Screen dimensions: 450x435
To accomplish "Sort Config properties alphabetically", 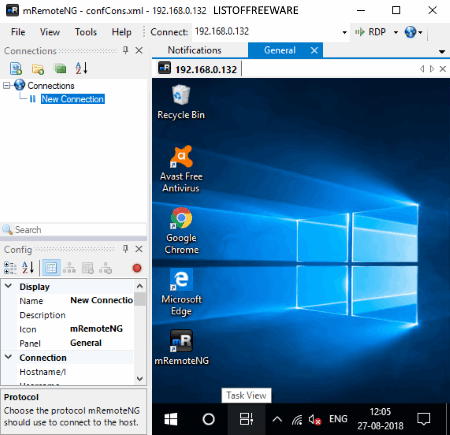I will click(x=28, y=268).
